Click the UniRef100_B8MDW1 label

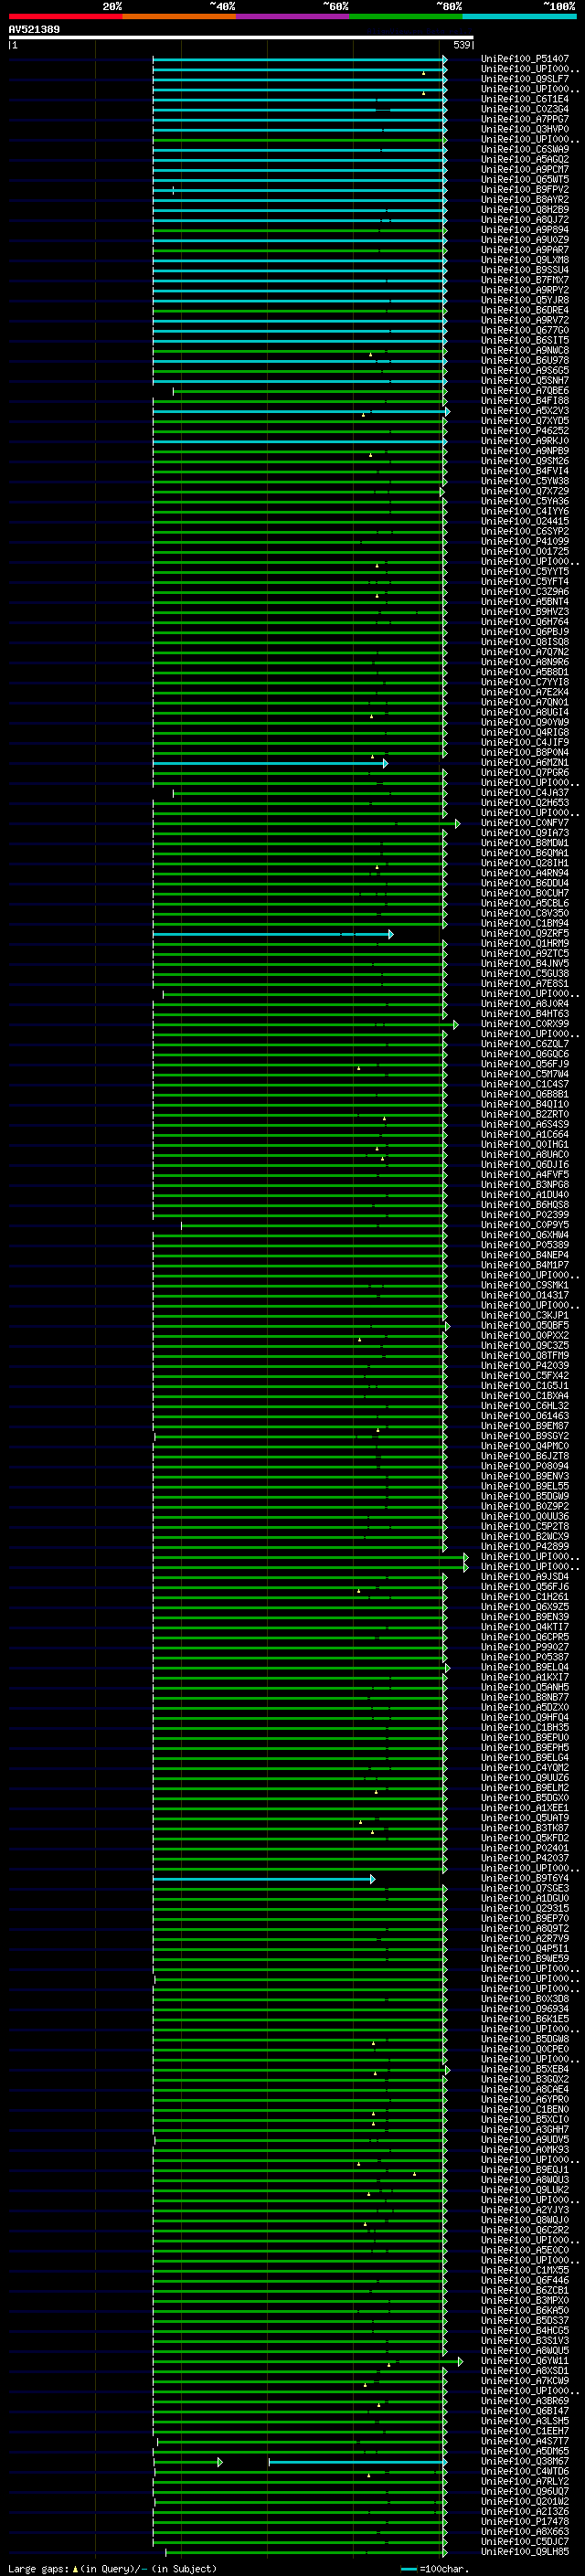coord(525,842)
